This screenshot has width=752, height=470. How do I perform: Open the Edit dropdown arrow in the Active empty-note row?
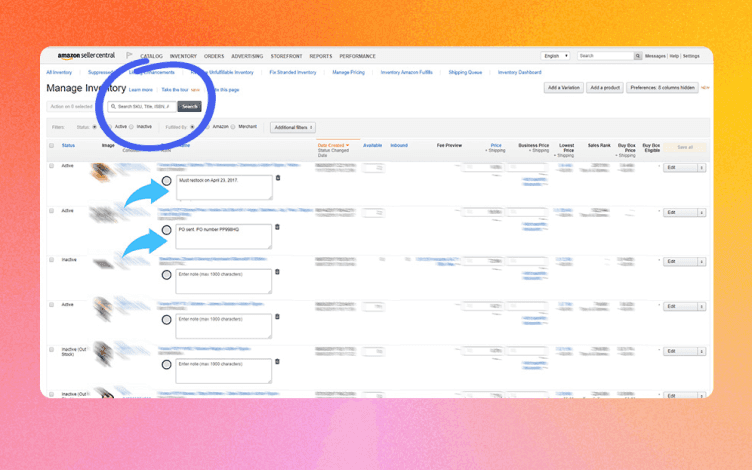point(702,306)
